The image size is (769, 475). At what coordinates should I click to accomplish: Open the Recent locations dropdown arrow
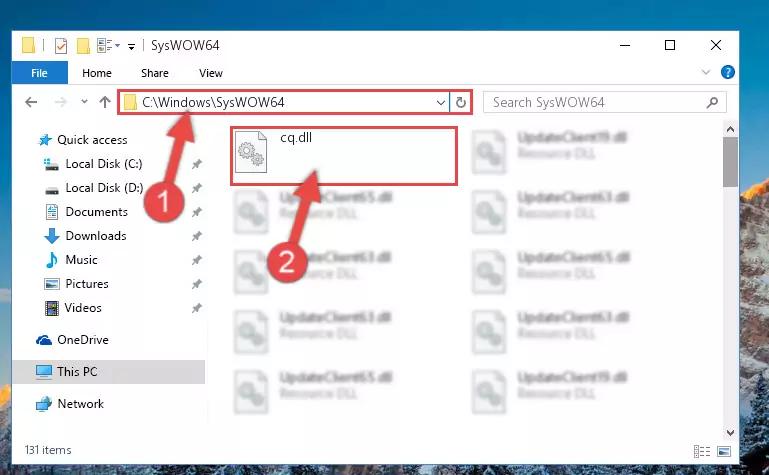point(84,102)
